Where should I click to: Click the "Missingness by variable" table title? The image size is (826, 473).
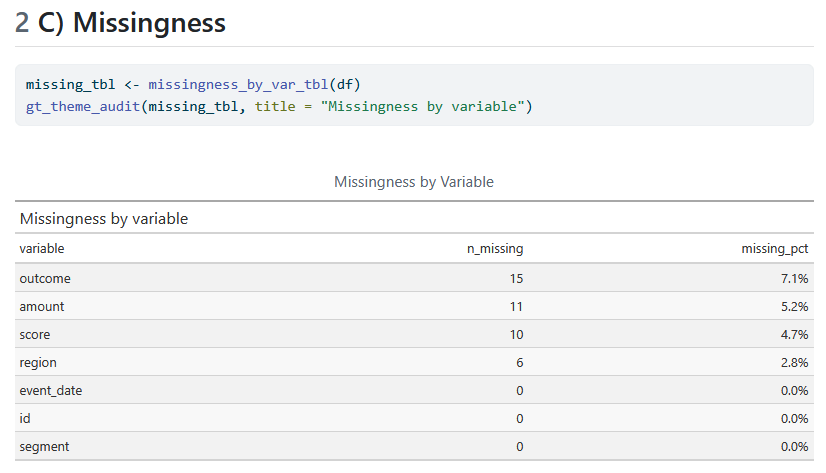tap(104, 218)
